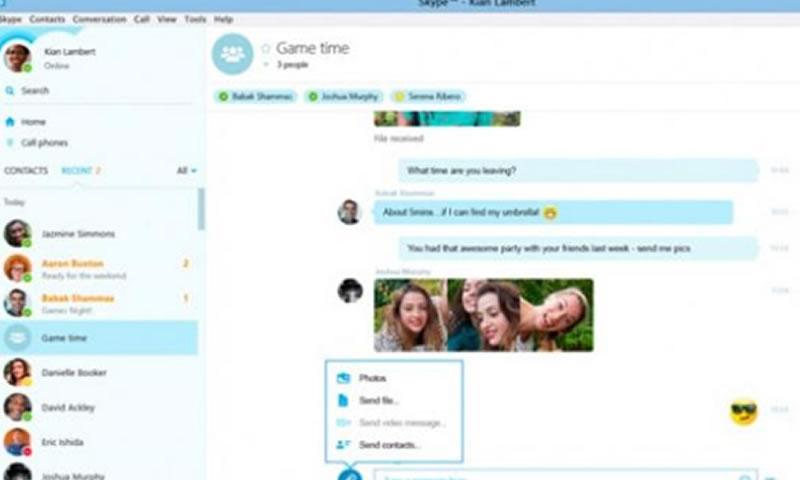The image size is (800, 480).
Task: Click the Serena Ribeiro participant chip
Action: 429,96
